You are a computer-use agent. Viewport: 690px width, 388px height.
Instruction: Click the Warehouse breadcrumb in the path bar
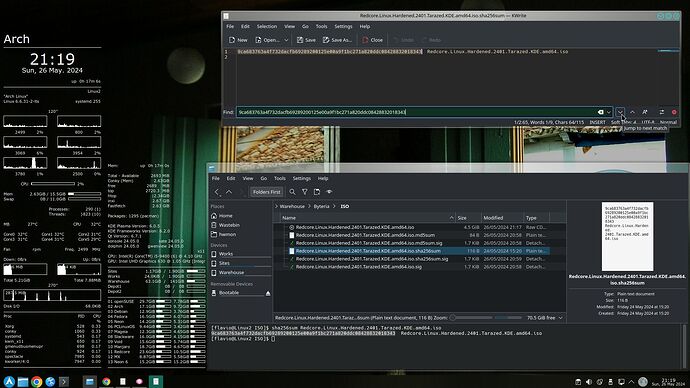click(x=292, y=206)
